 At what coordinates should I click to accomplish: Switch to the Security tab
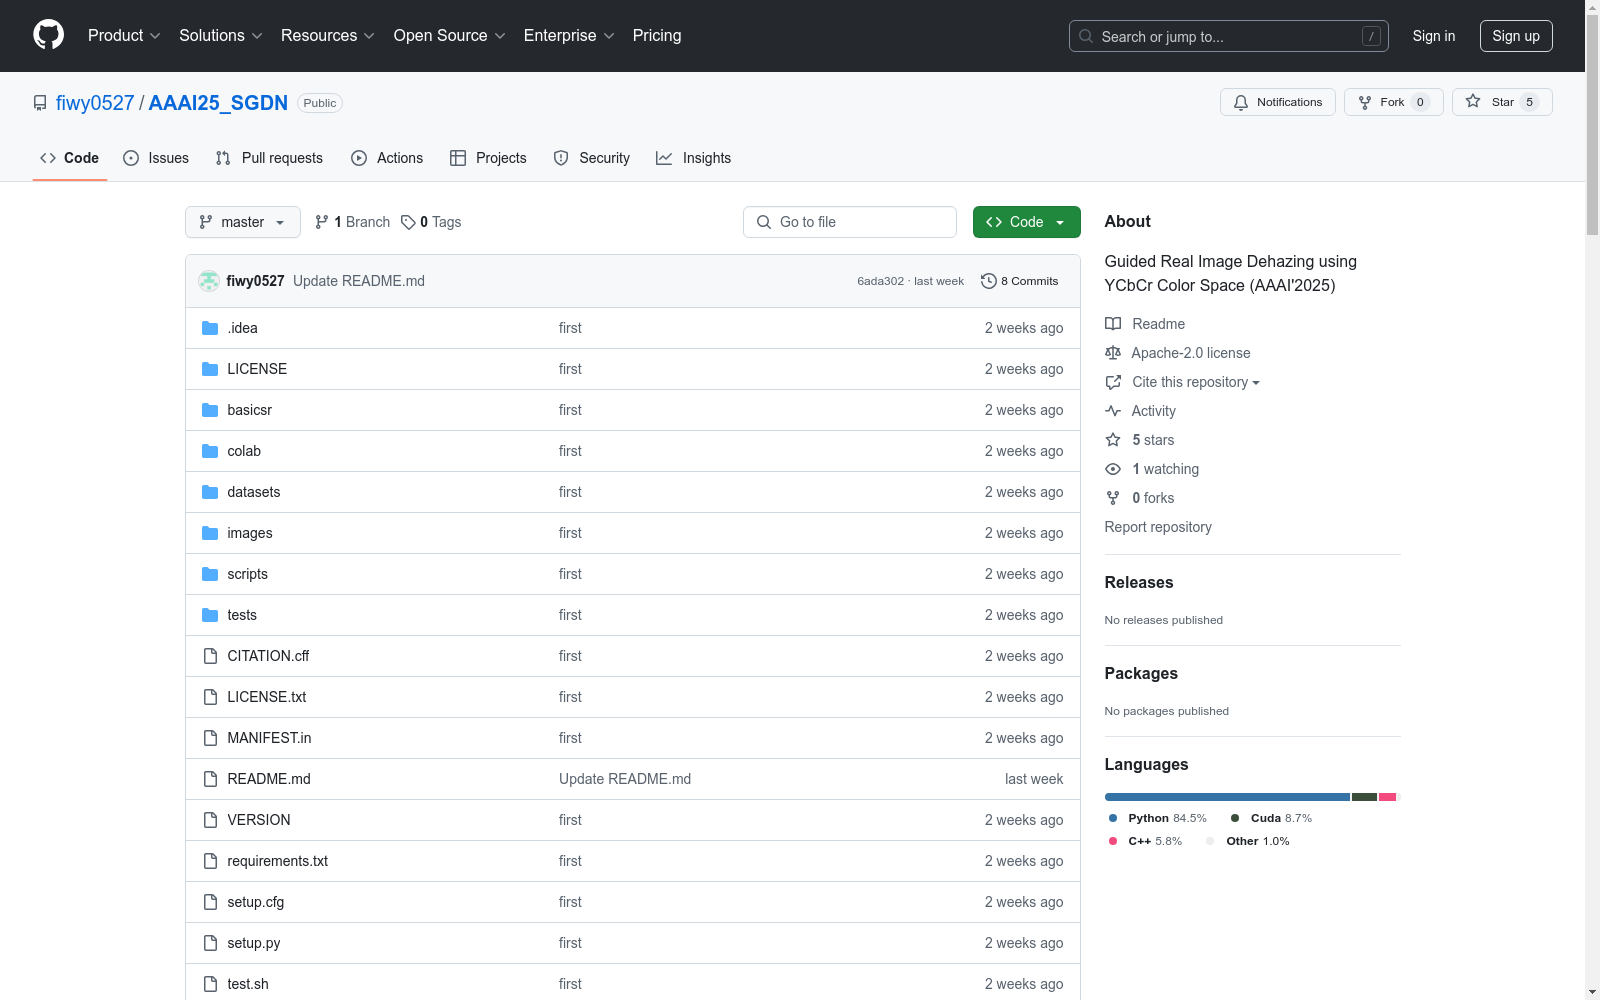[x=592, y=158]
